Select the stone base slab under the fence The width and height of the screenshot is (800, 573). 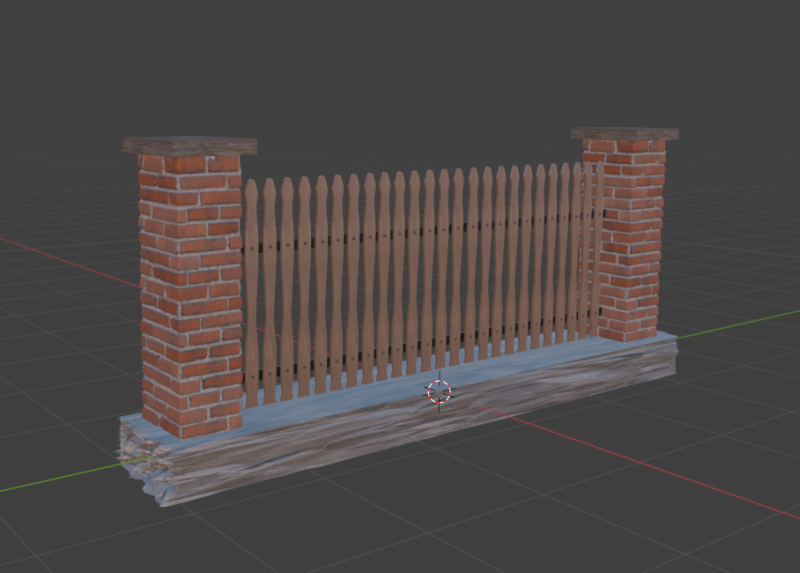[398, 418]
